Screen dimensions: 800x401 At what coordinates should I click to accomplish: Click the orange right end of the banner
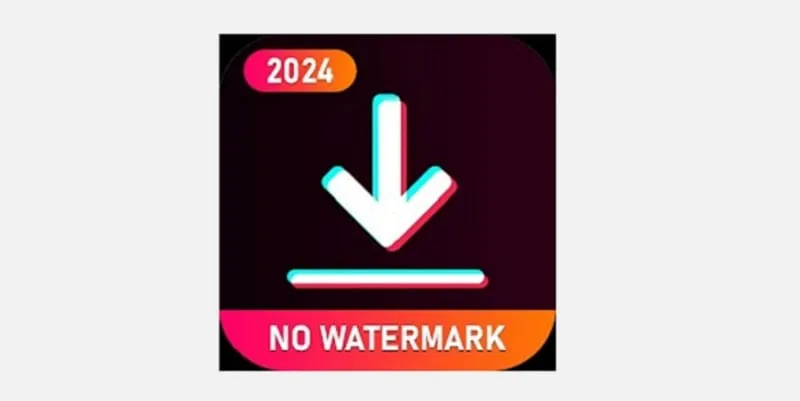(531, 337)
